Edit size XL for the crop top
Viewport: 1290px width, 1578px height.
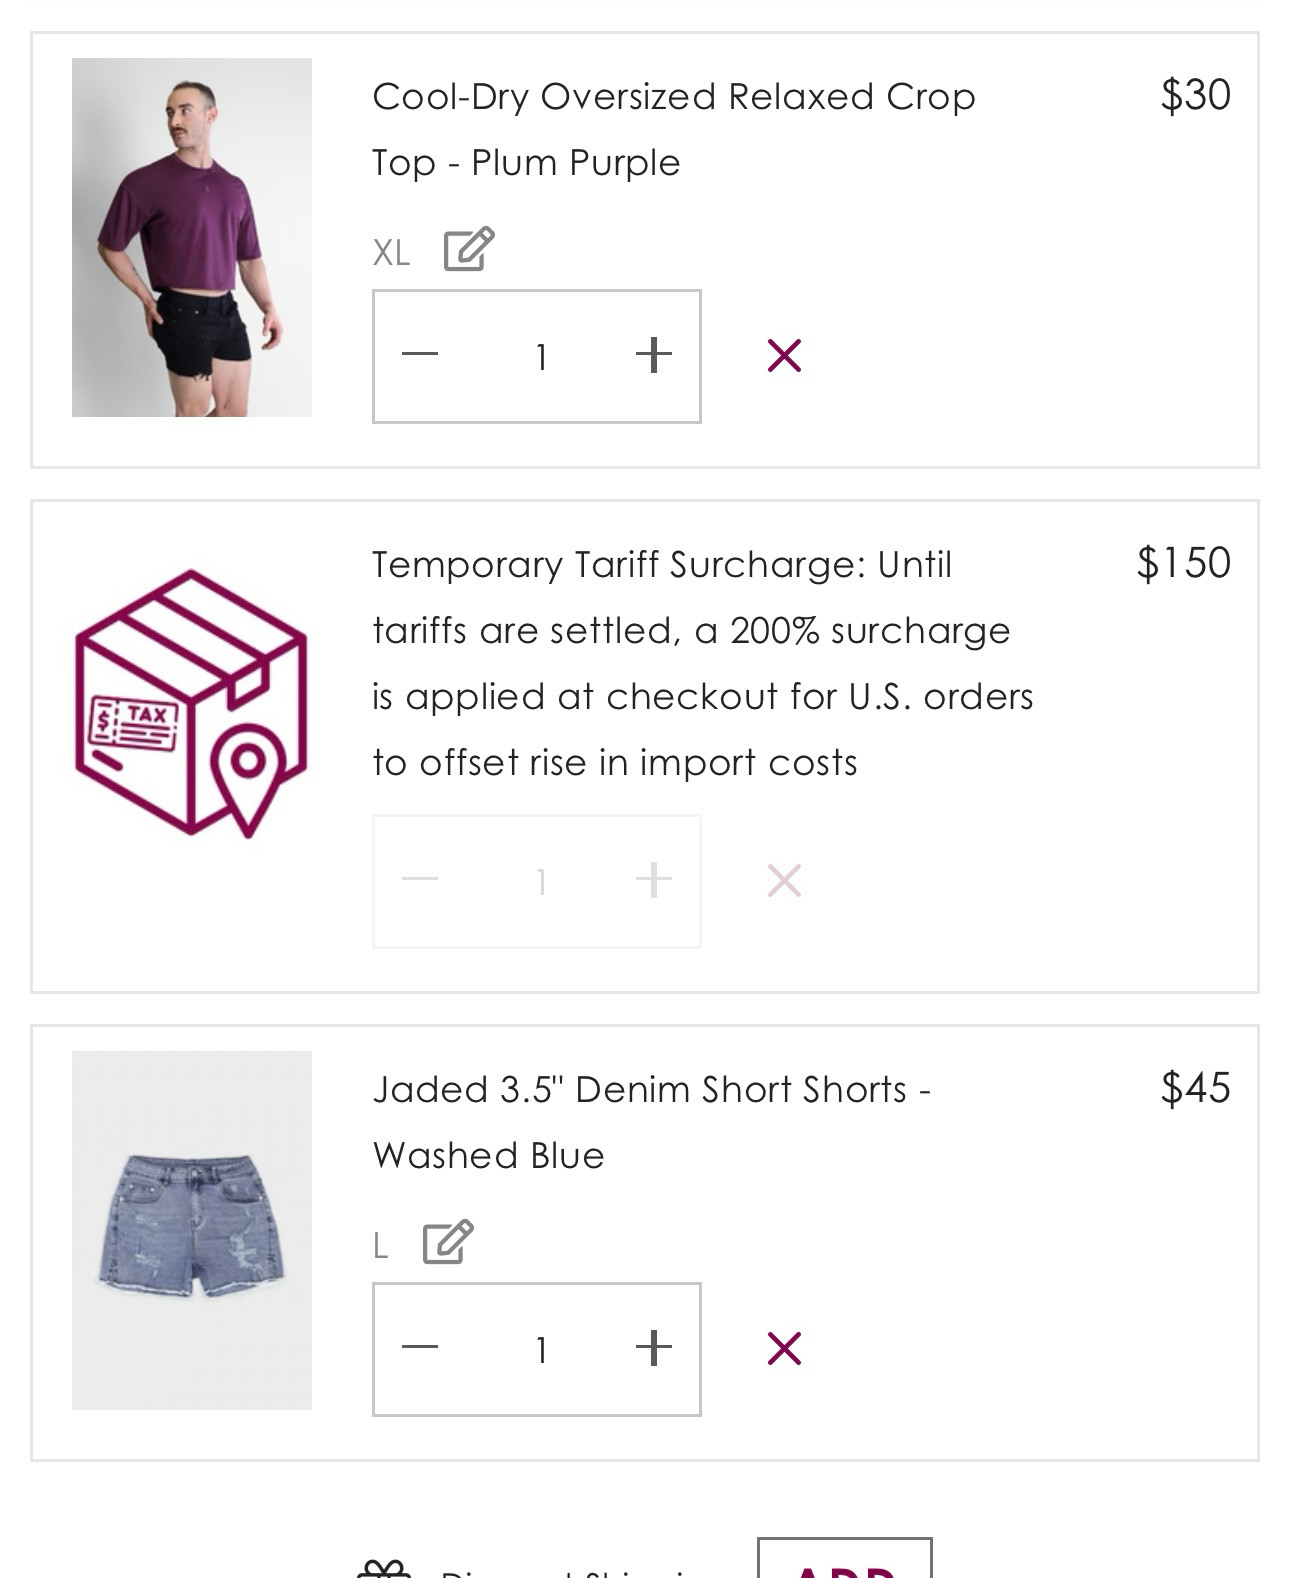pyautogui.click(x=469, y=249)
